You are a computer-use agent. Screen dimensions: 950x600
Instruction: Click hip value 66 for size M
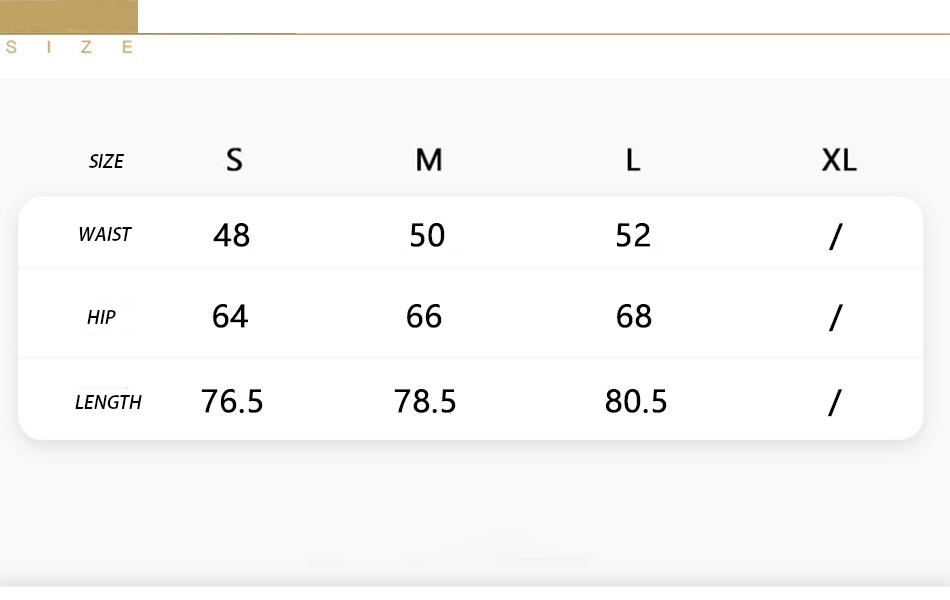click(424, 316)
